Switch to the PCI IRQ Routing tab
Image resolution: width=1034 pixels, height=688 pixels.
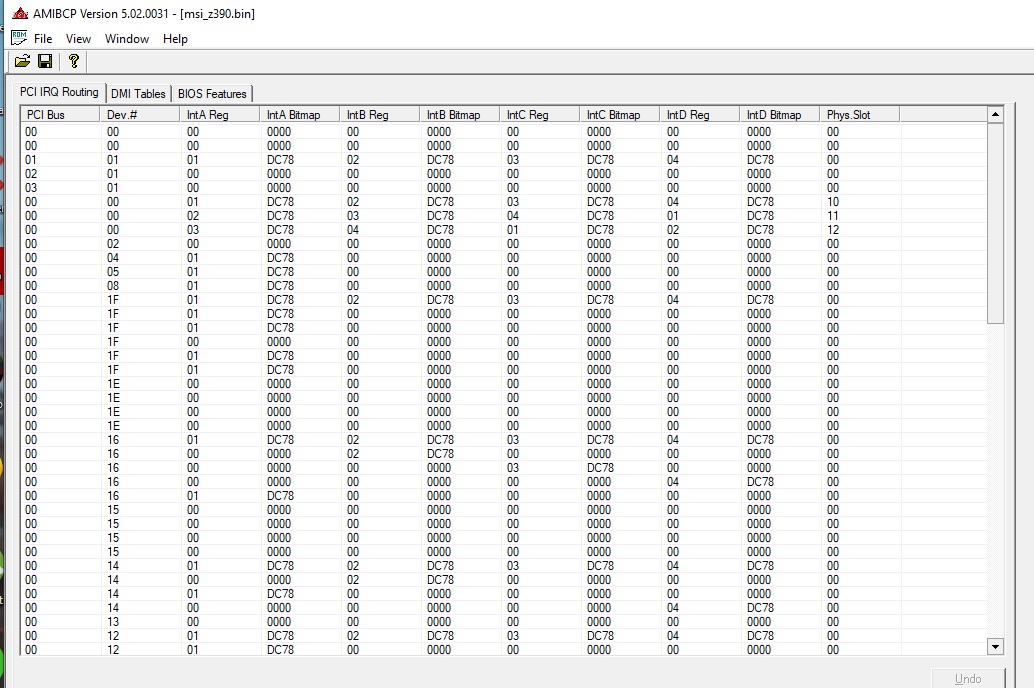[x=59, y=92]
